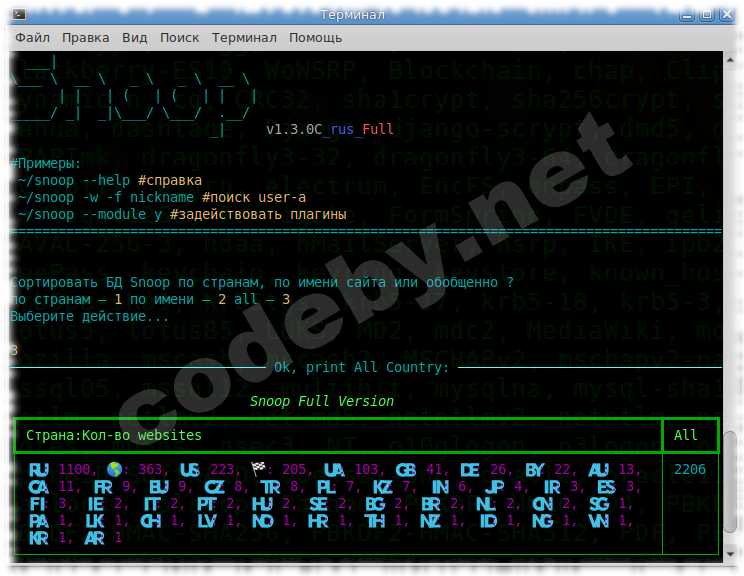Click the SE country code

click(x=318, y=504)
